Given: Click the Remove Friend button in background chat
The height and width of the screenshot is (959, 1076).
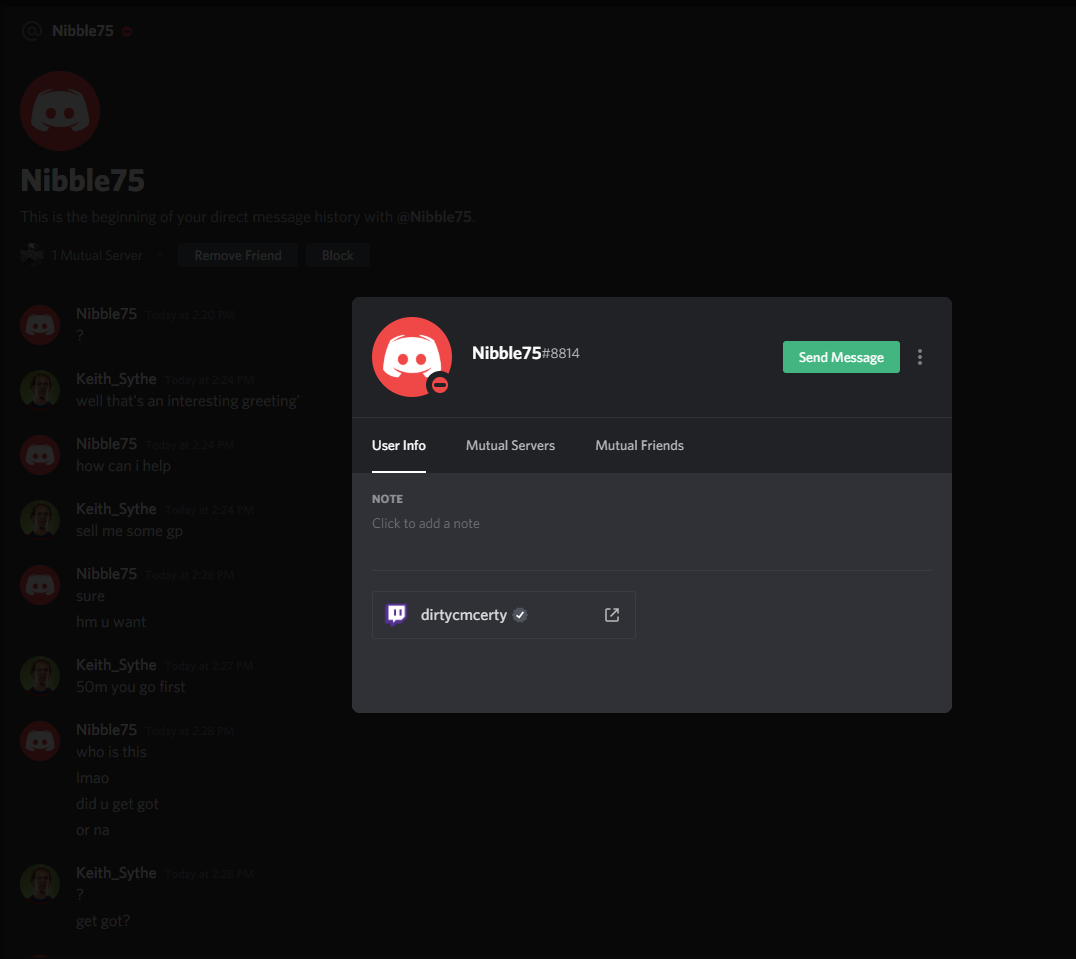Looking at the screenshot, I should coord(237,255).
